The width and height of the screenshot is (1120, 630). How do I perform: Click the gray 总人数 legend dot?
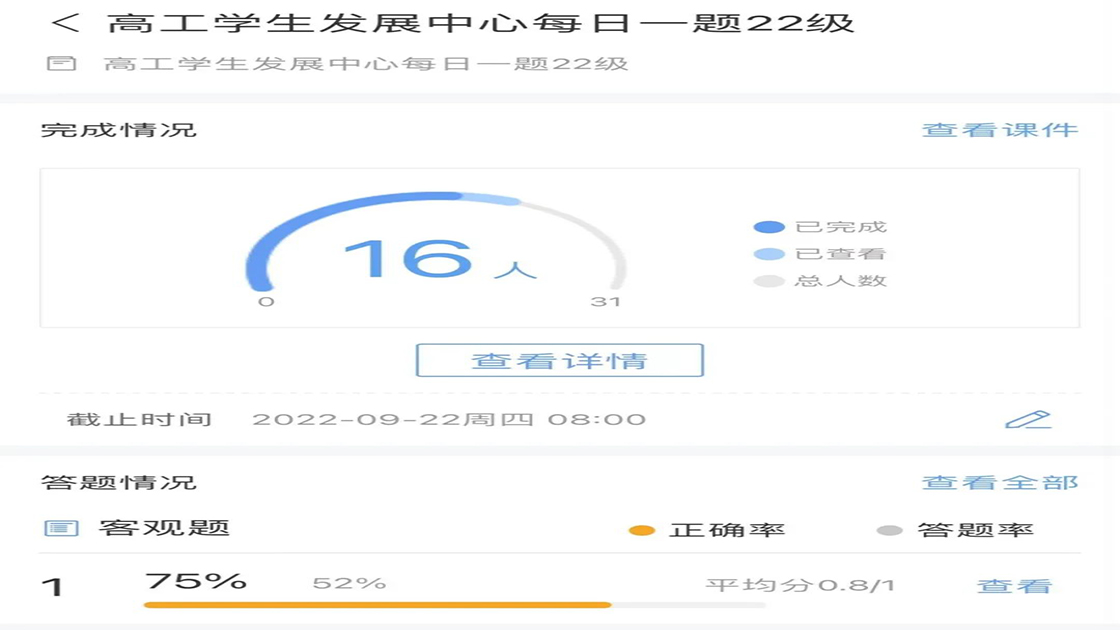pyautogui.click(x=769, y=281)
